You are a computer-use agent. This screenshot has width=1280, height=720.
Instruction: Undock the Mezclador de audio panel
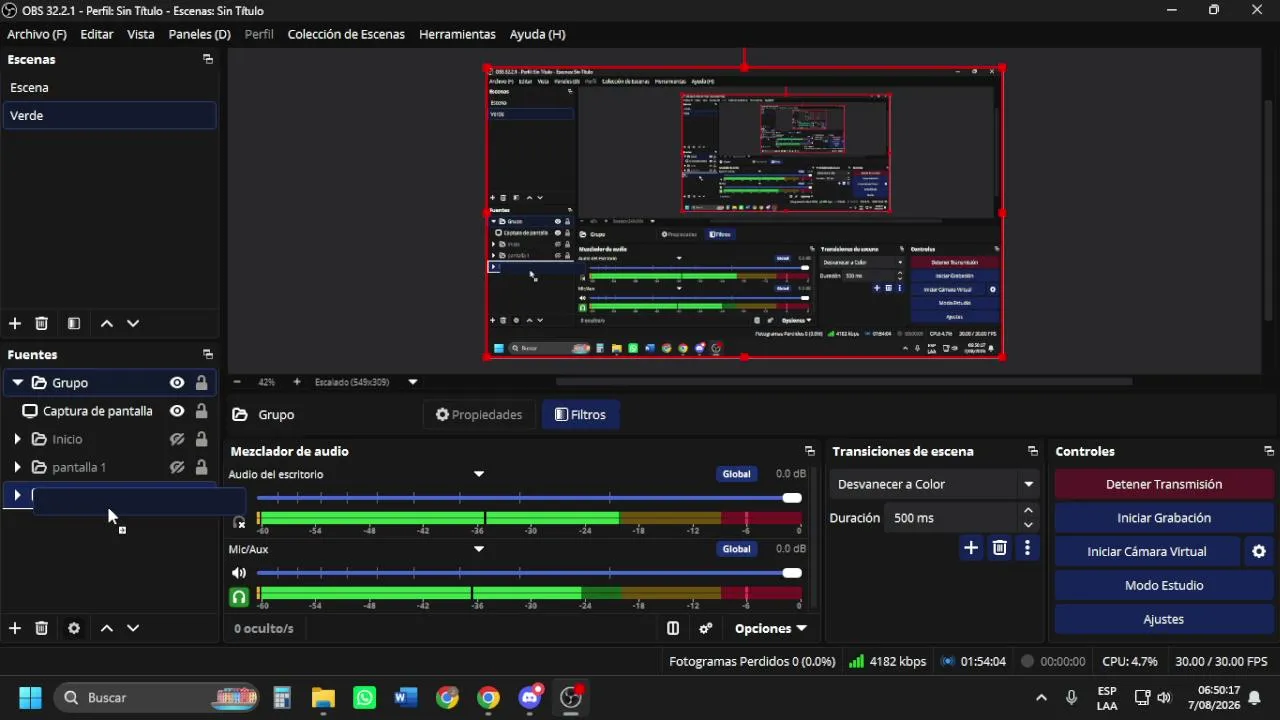coord(810,451)
